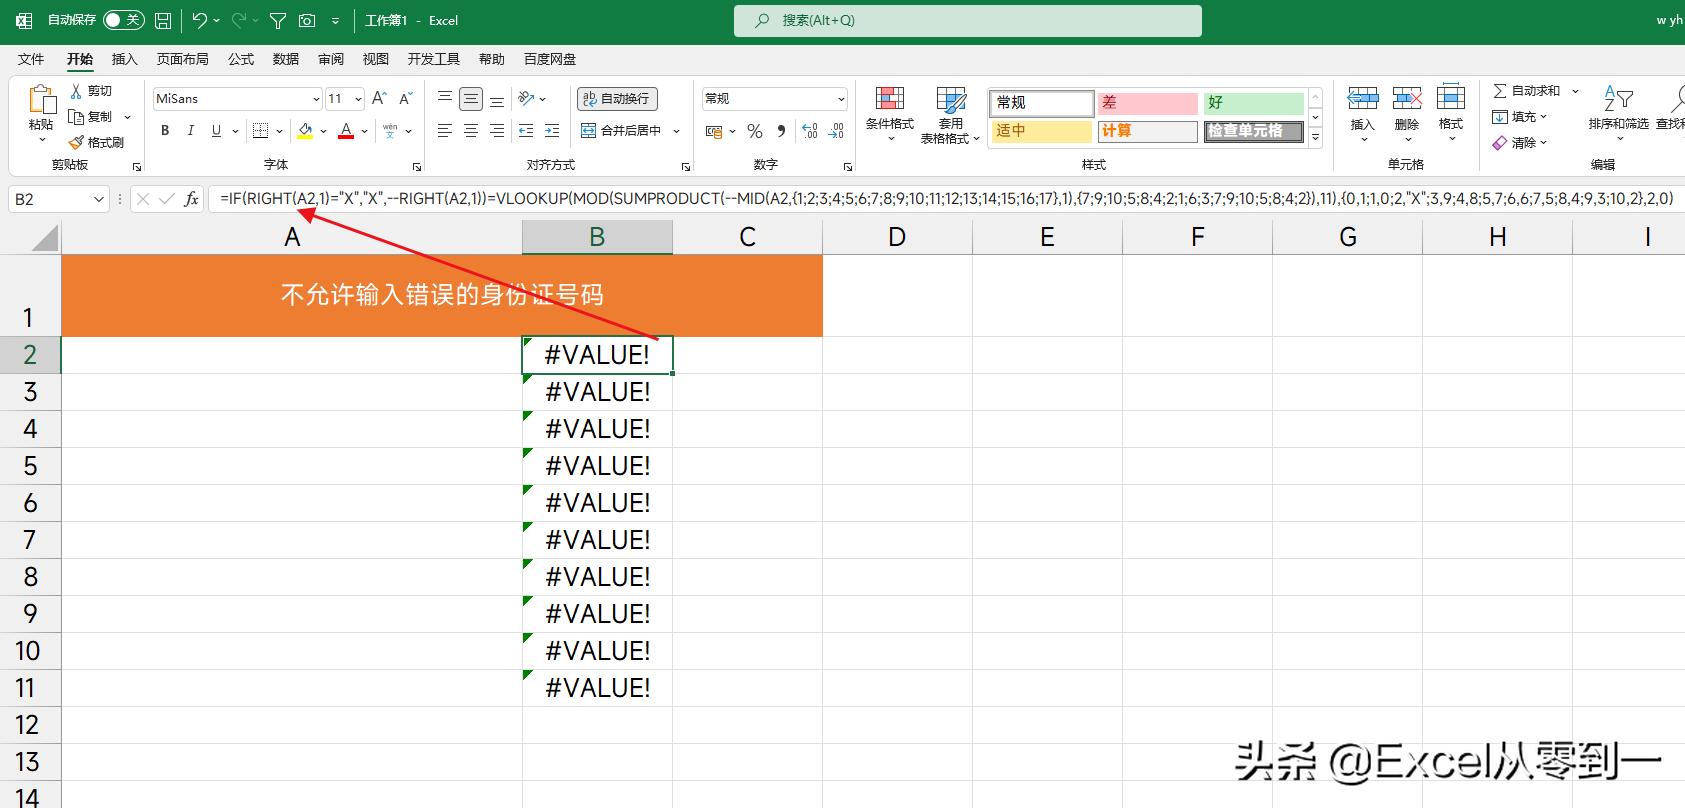
Task: Expand the AutoSum (自动求和) dropdown arrow
Action: click(1575, 91)
